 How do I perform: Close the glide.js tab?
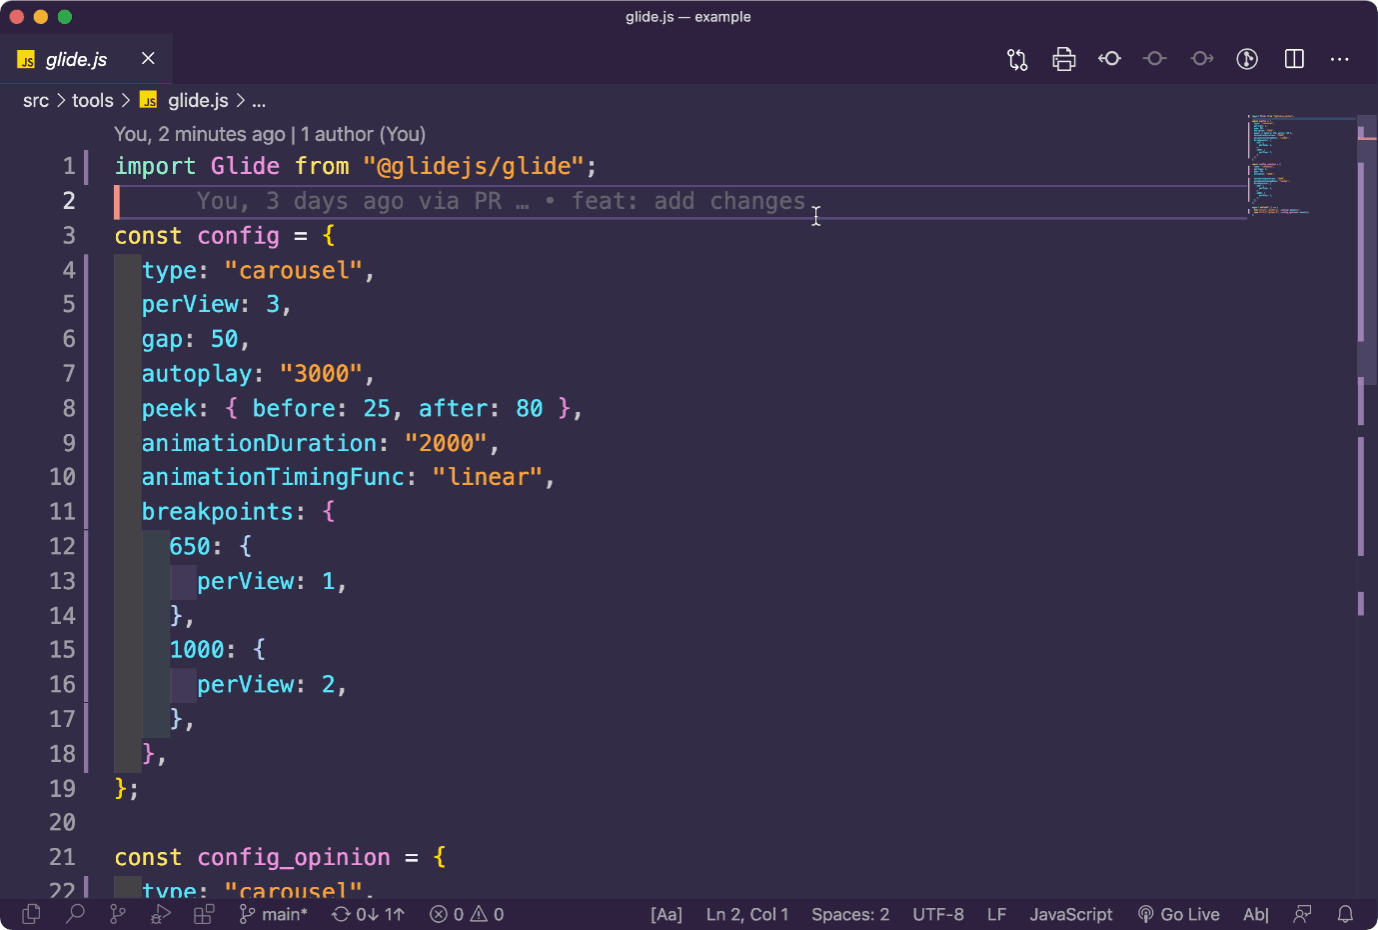[x=148, y=58]
